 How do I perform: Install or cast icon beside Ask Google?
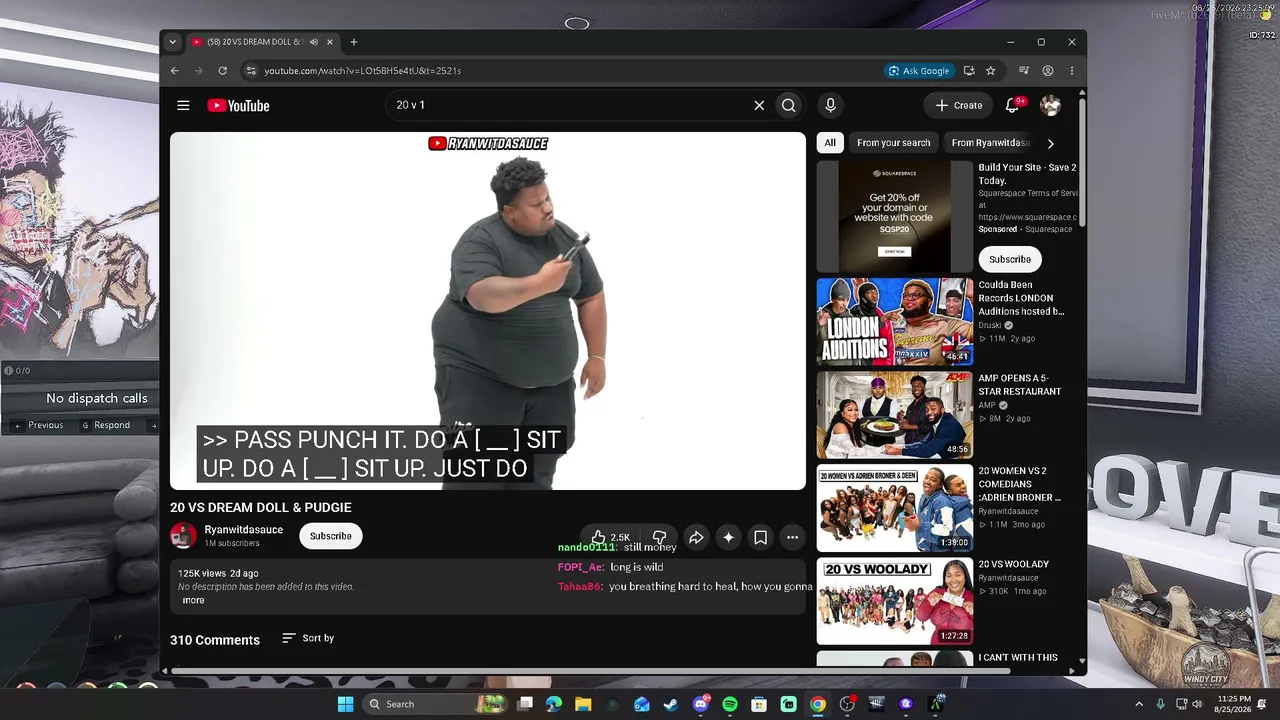coord(969,71)
